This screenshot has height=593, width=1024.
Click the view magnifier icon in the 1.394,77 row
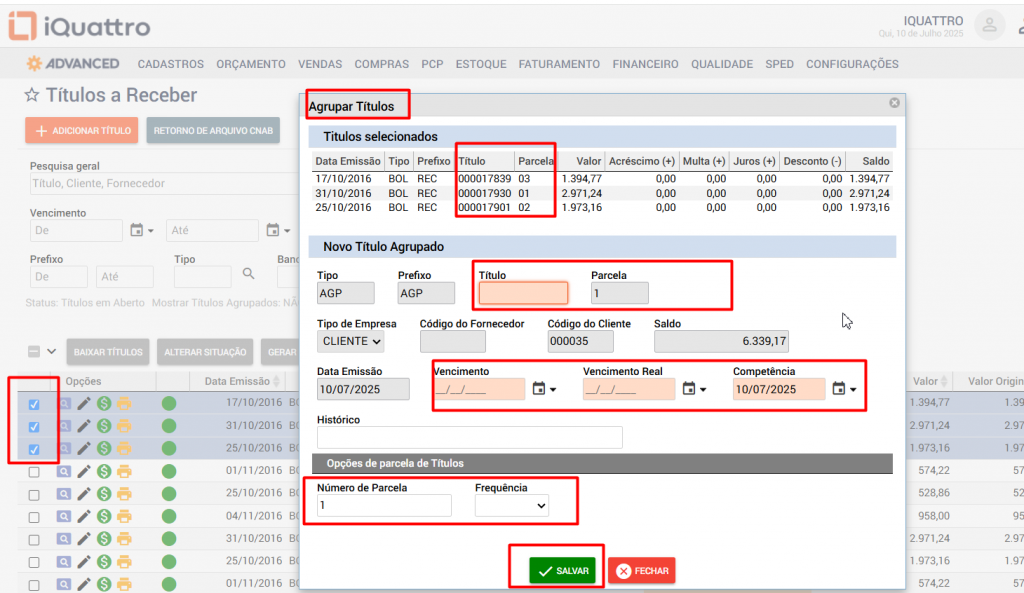(63, 404)
